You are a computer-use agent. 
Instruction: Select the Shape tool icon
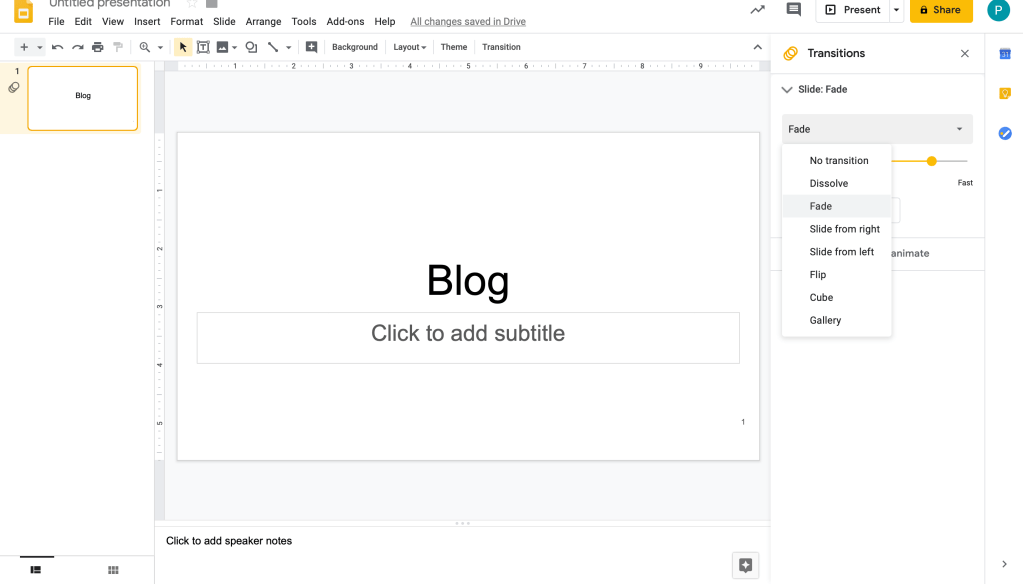point(251,47)
